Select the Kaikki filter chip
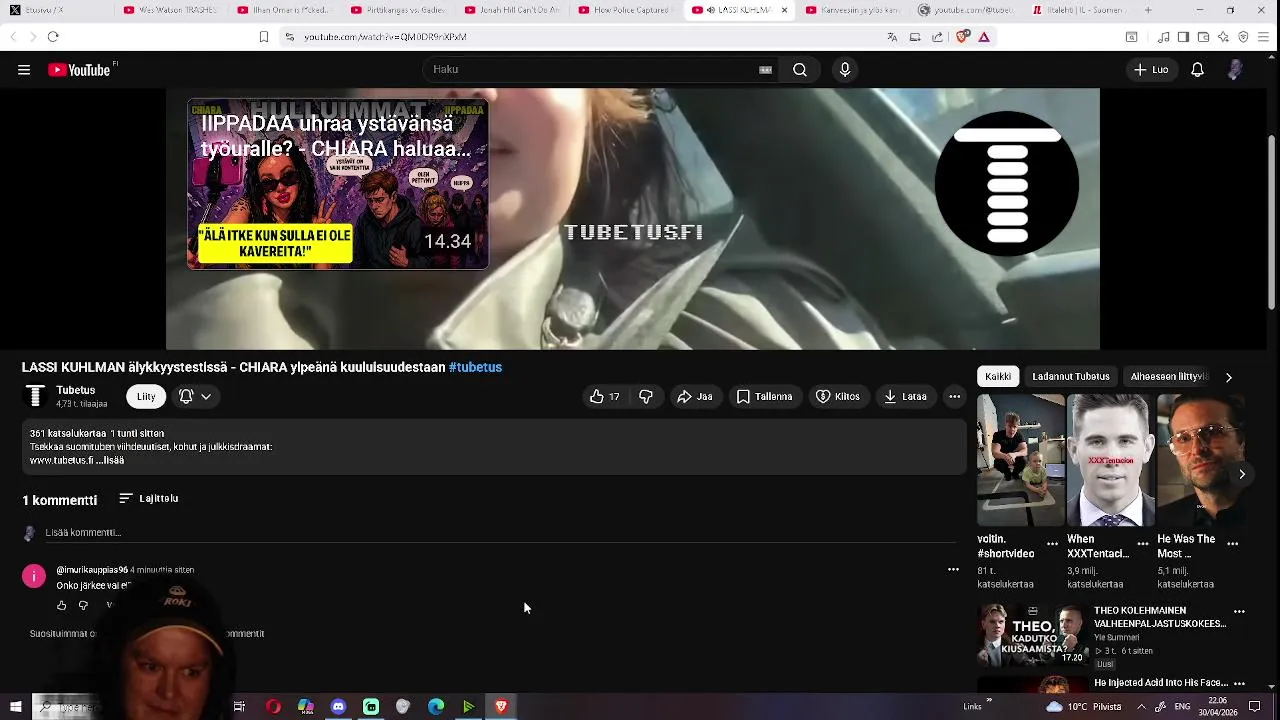1280x720 pixels. (x=998, y=377)
